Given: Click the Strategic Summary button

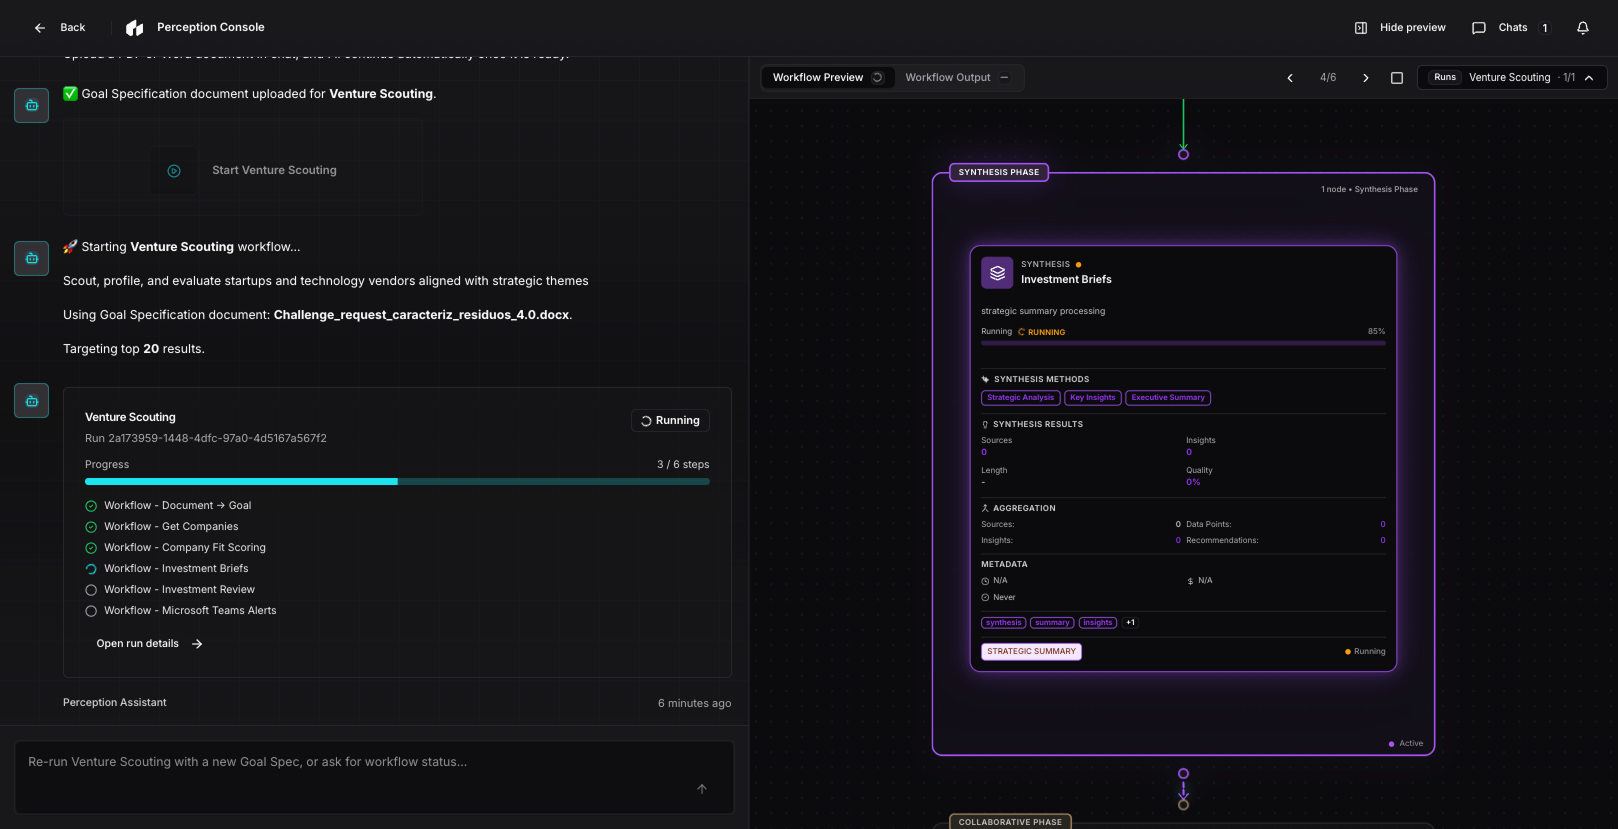Looking at the screenshot, I should coord(1031,652).
